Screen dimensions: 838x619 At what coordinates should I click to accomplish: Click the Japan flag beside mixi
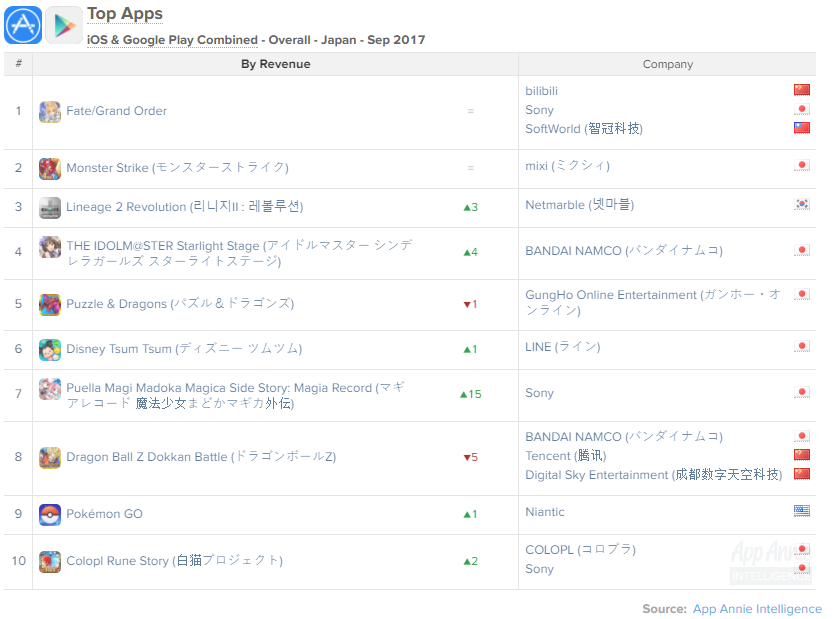tap(802, 165)
